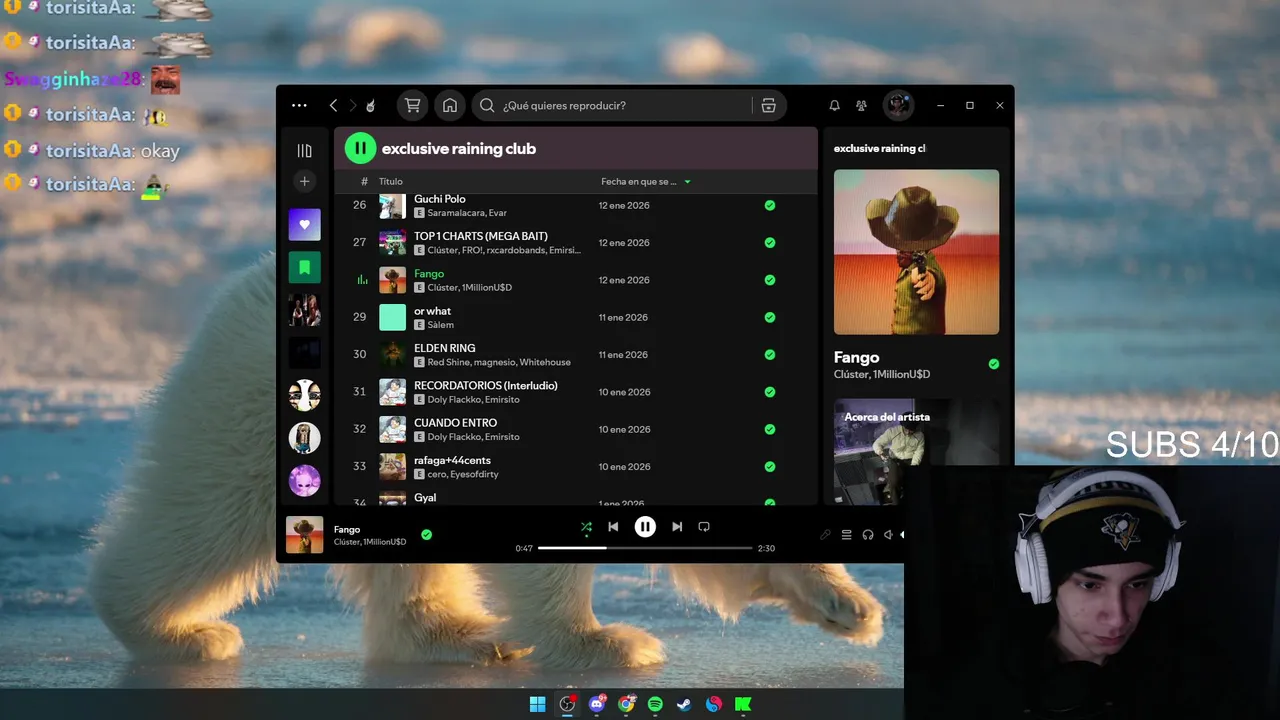Select track 'TOP 1 CHARTS (MEGA BAIT)'

click(x=481, y=236)
